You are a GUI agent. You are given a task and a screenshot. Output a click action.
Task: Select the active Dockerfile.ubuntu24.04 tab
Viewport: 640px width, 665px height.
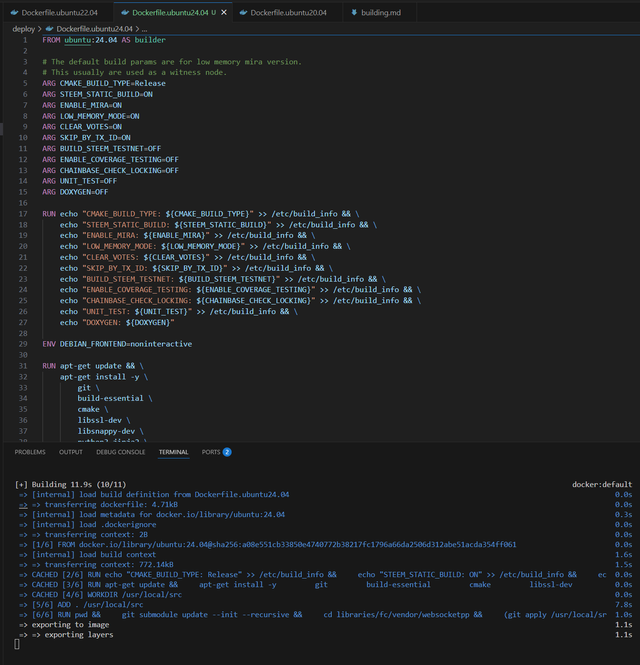pos(170,13)
